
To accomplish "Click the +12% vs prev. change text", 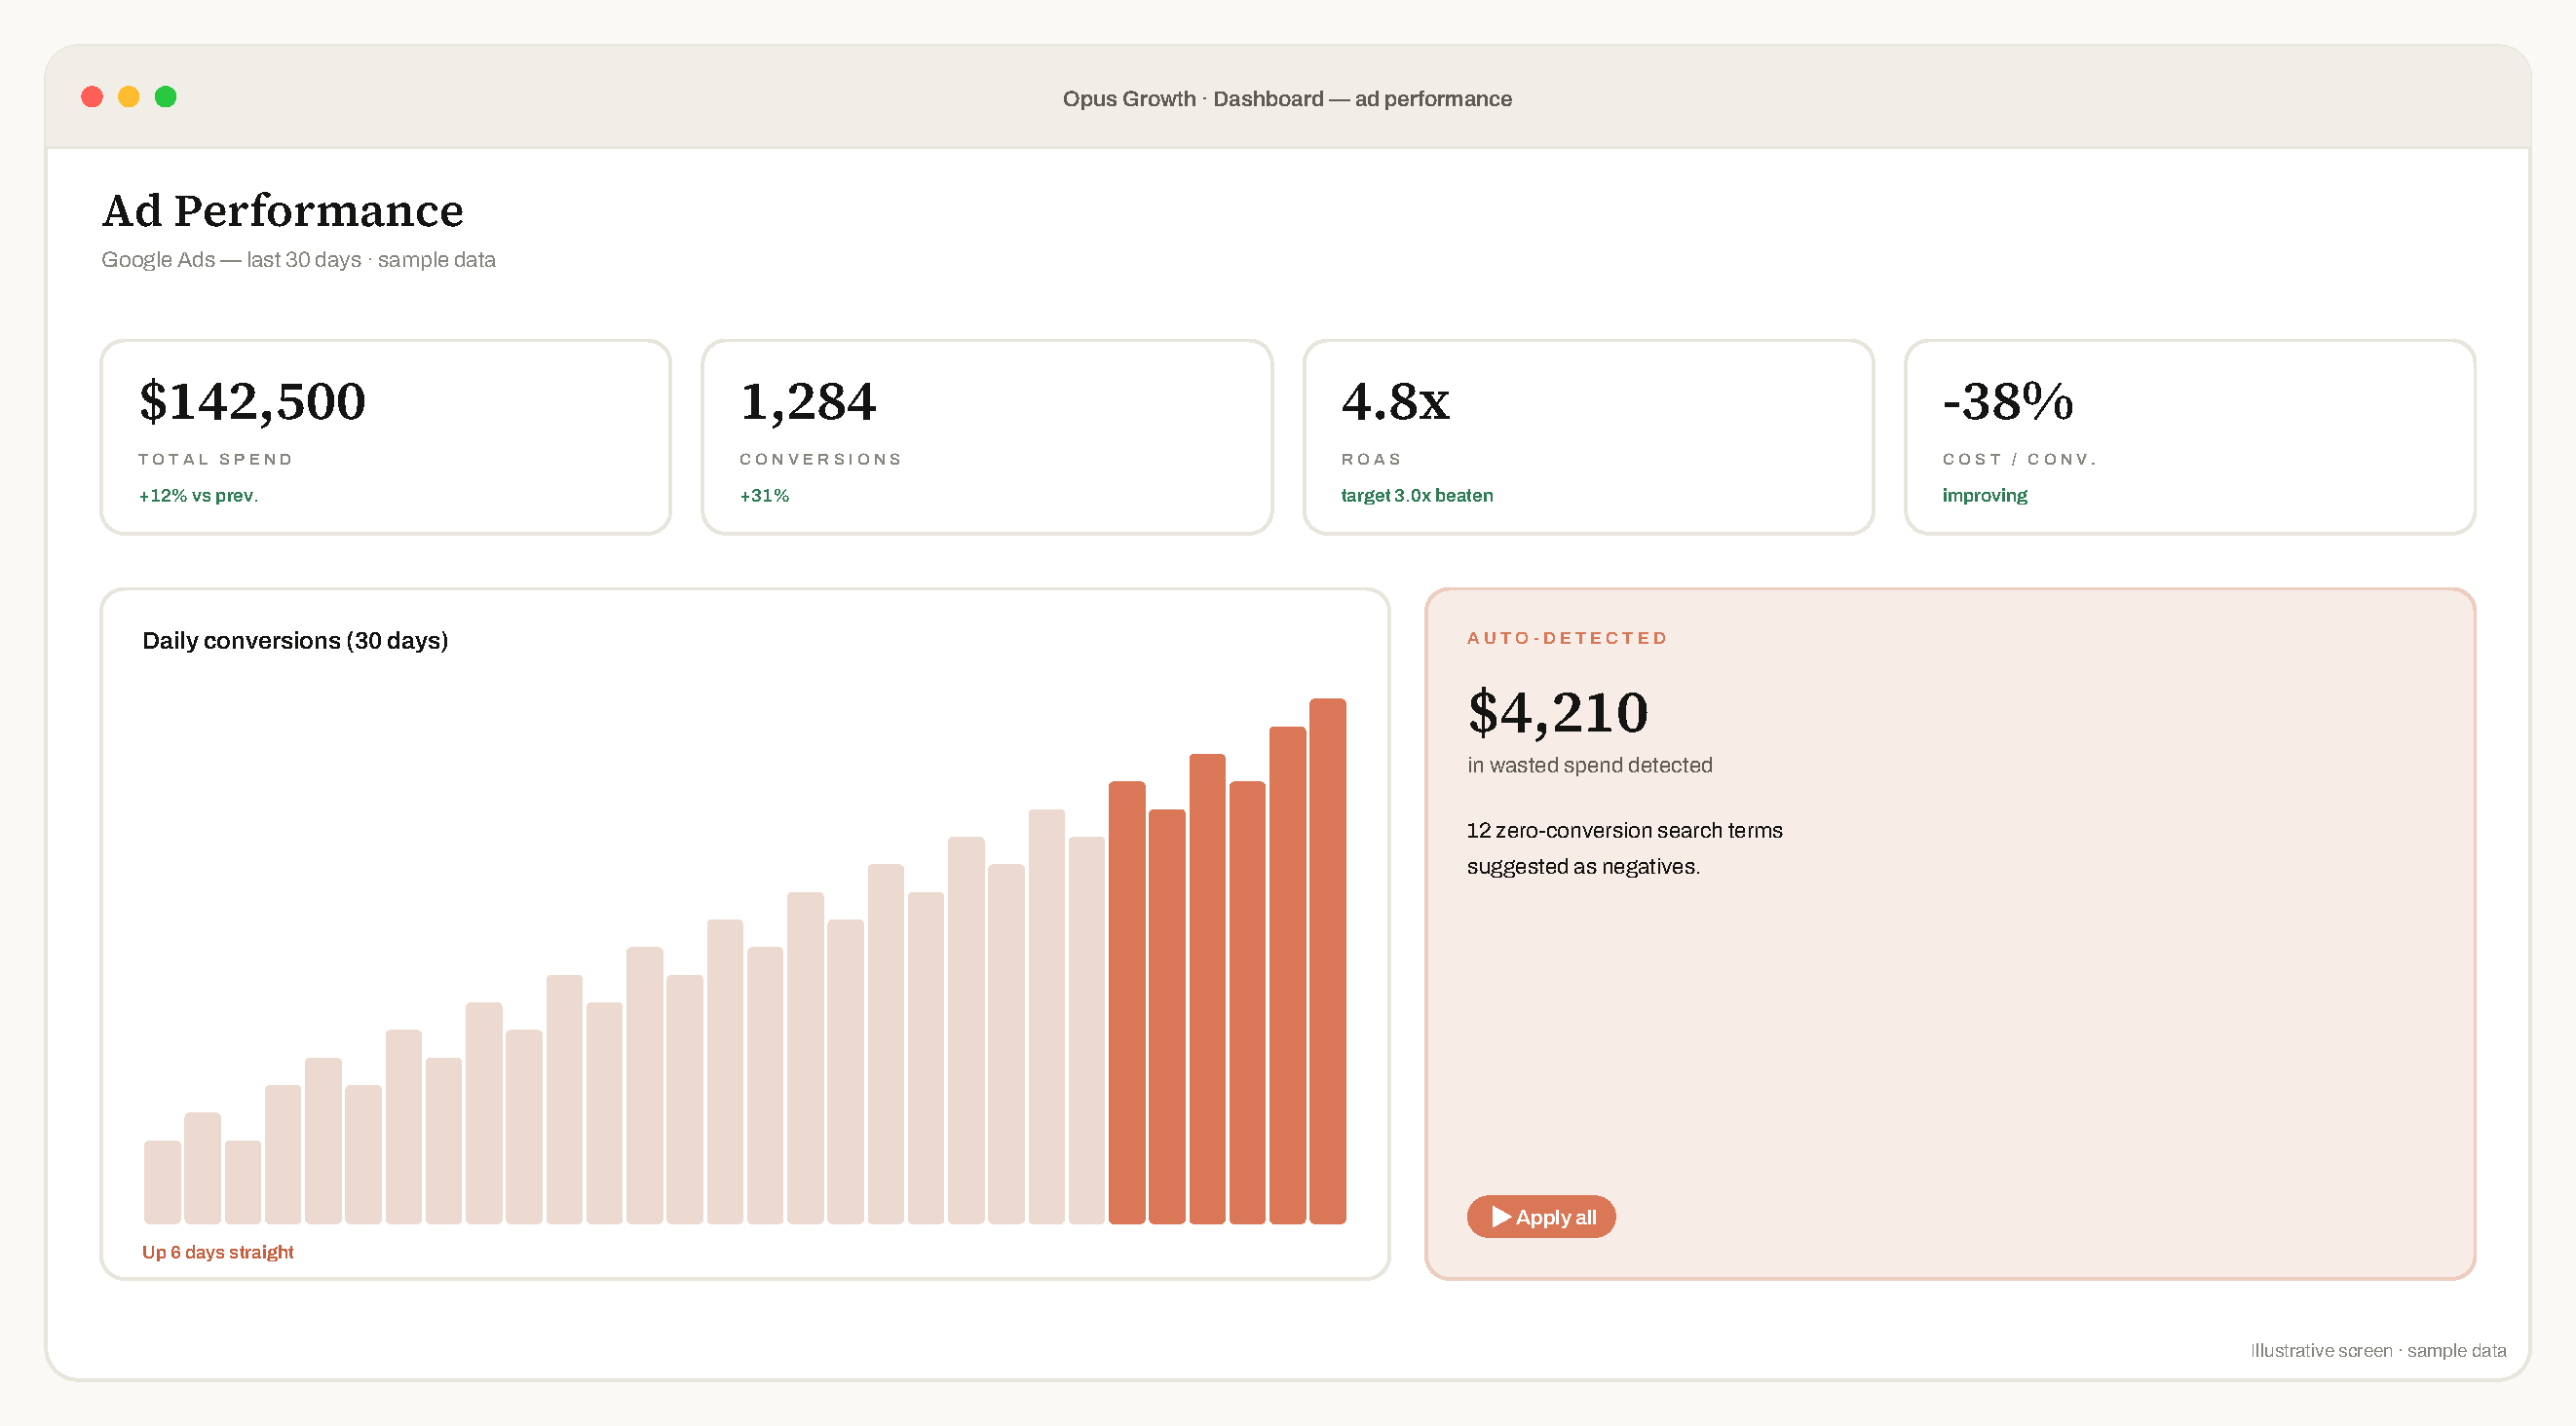I will (x=198, y=495).
